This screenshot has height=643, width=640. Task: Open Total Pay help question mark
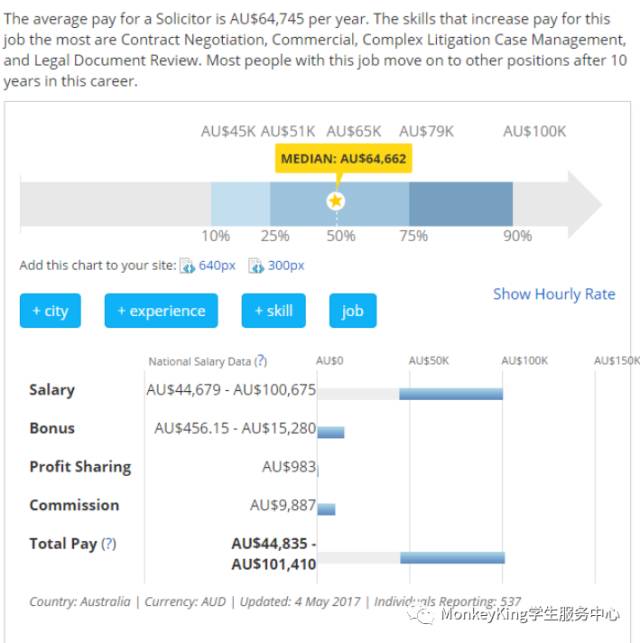(x=108, y=544)
